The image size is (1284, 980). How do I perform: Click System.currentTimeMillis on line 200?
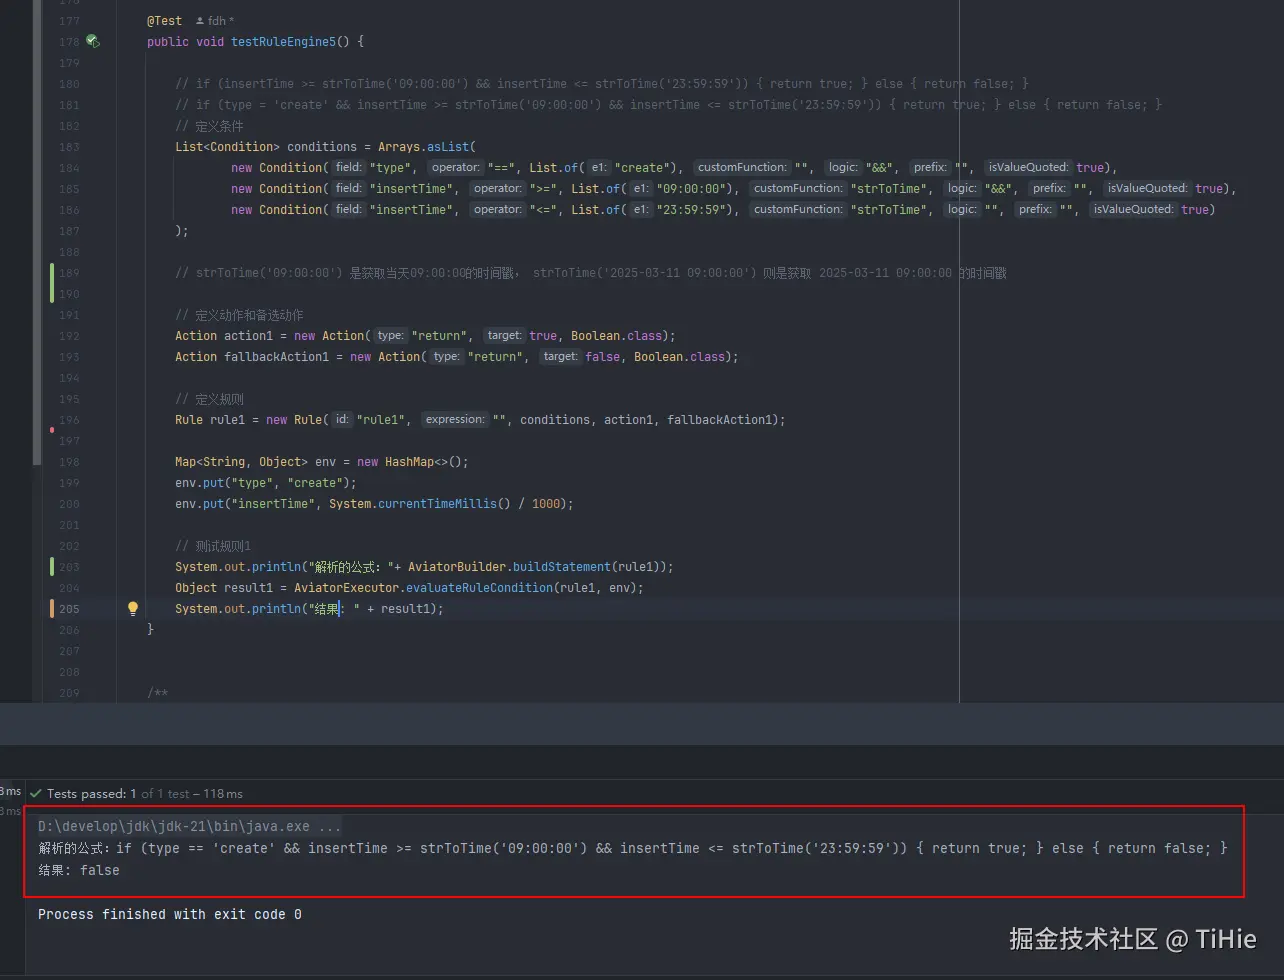[412, 503]
